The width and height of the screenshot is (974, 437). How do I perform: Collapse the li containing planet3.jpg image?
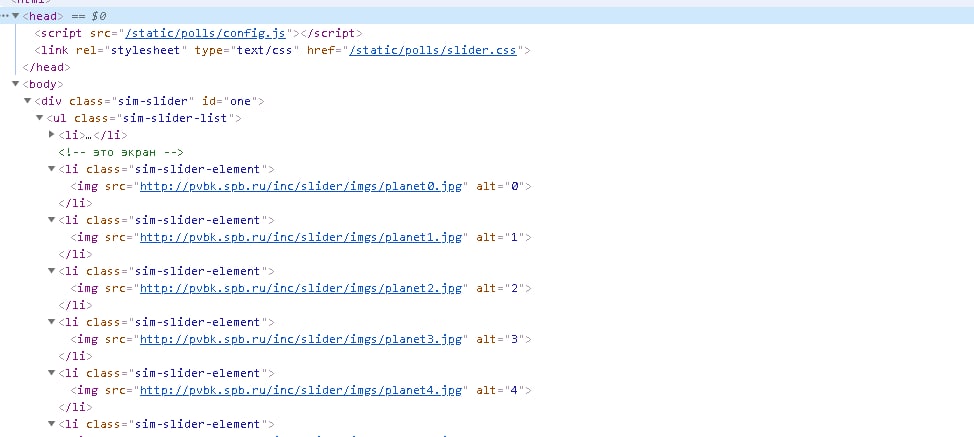[x=52, y=321]
